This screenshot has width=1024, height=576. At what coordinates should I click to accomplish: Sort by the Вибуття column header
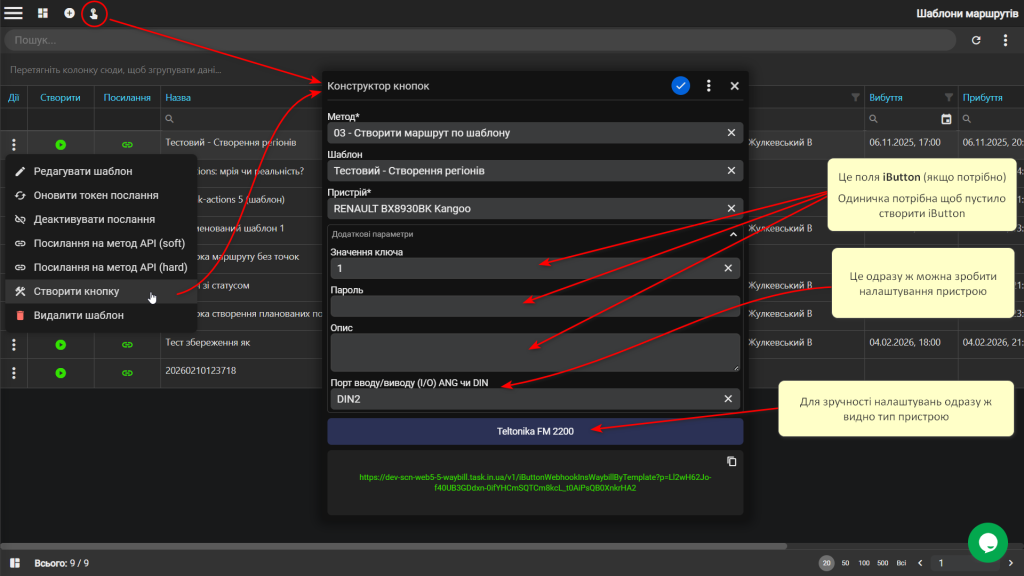[x=886, y=97]
